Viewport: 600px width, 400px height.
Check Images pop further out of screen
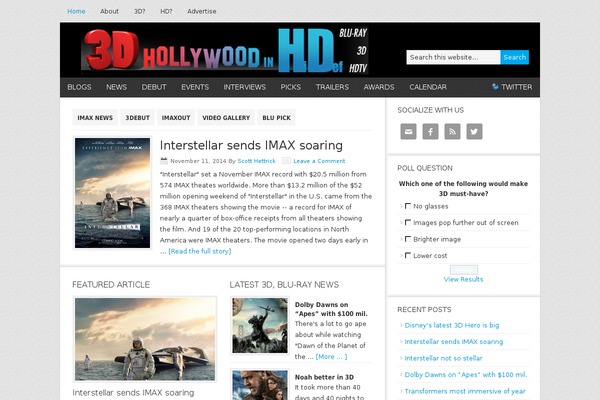point(408,222)
